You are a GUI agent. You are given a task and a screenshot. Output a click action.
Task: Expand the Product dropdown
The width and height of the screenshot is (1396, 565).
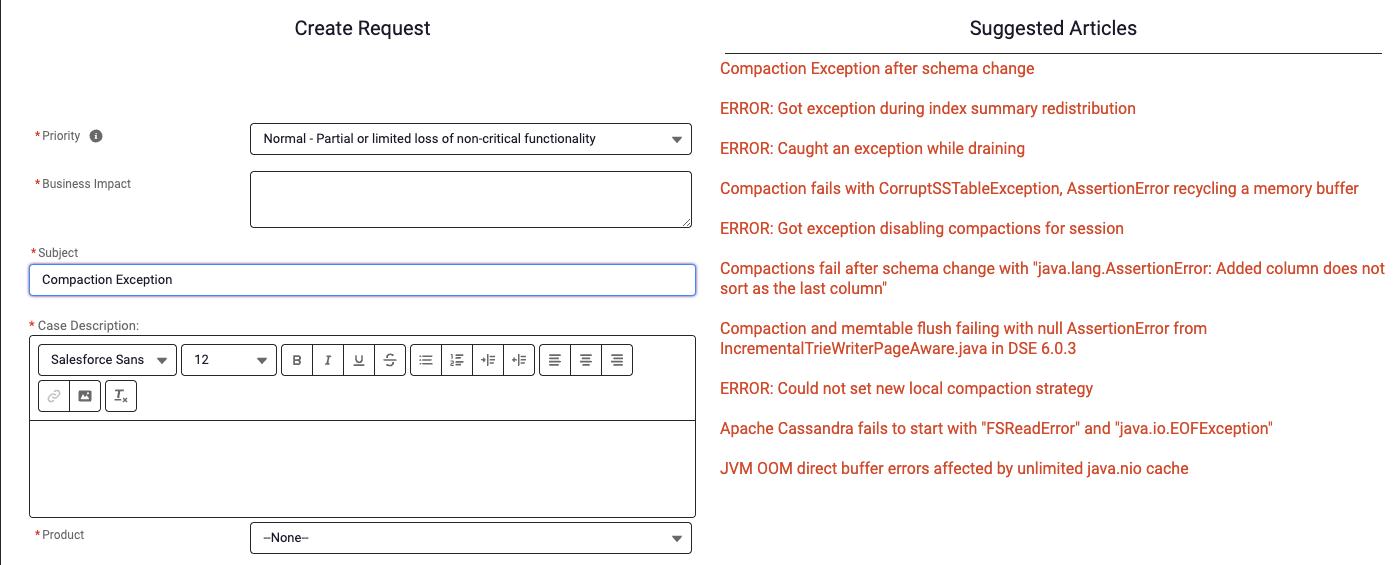click(x=470, y=538)
